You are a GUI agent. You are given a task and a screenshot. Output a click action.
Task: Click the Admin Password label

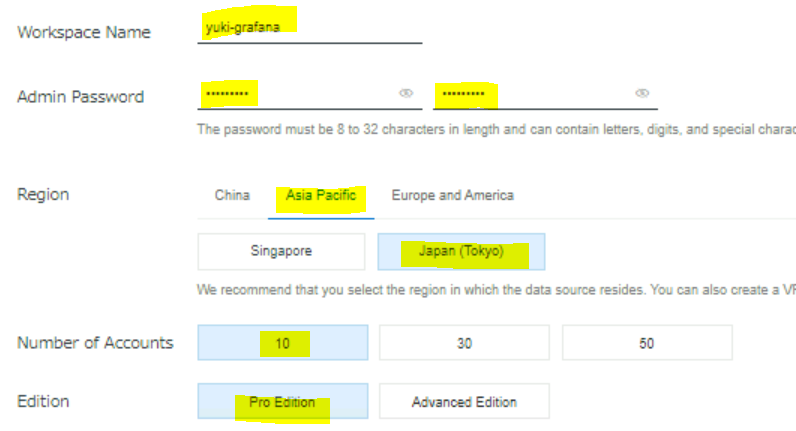coord(81,97)
